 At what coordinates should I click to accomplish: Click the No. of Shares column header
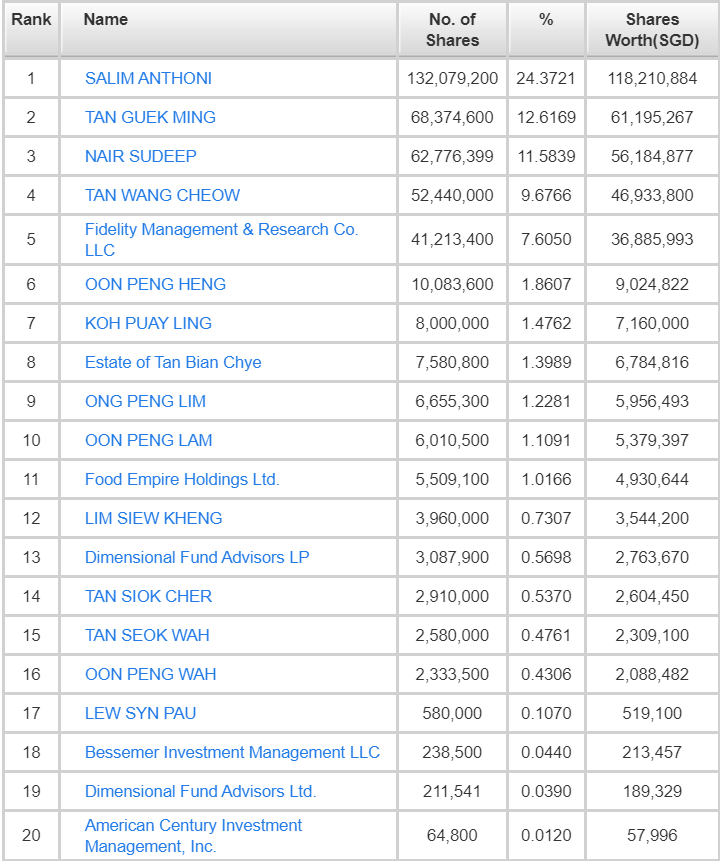(x=452, y=30)
